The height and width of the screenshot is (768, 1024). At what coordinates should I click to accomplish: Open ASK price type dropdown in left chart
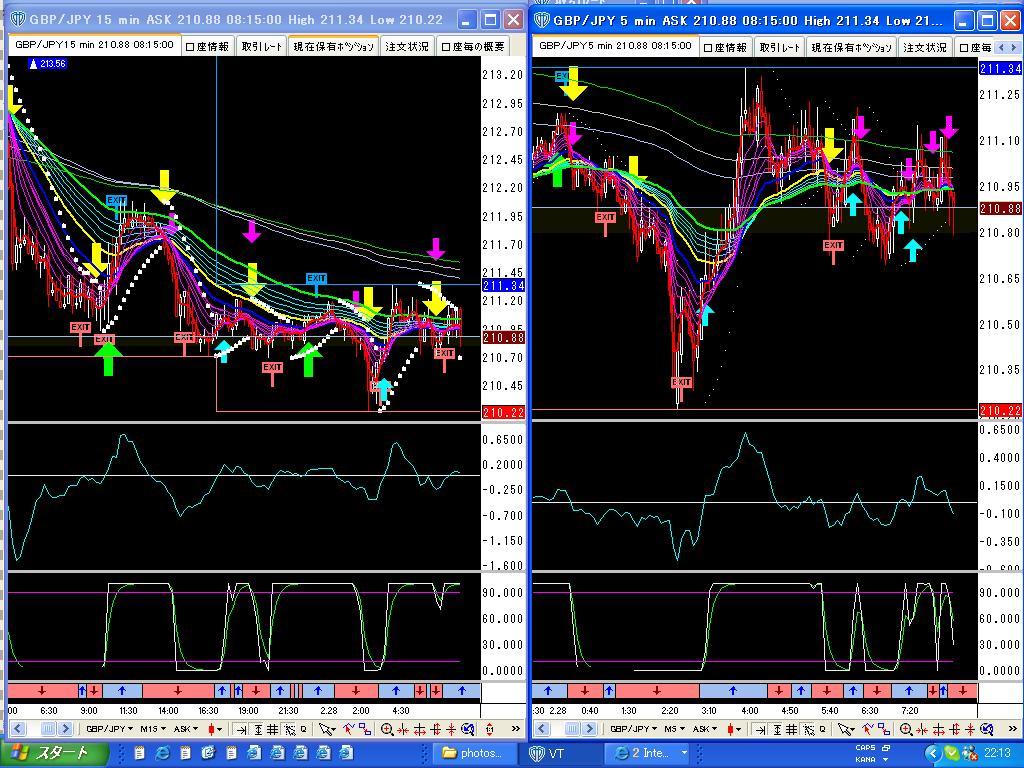click(186, 729)
